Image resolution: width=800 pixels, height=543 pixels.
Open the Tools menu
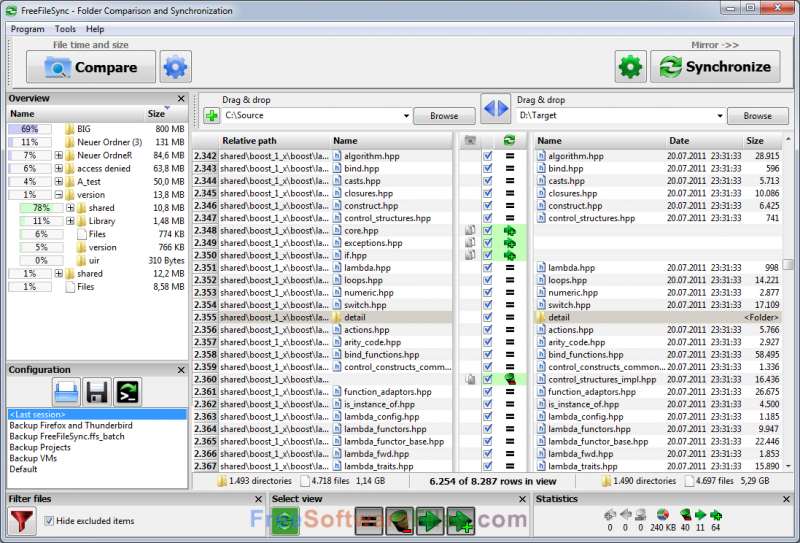[x=65, y=29]
